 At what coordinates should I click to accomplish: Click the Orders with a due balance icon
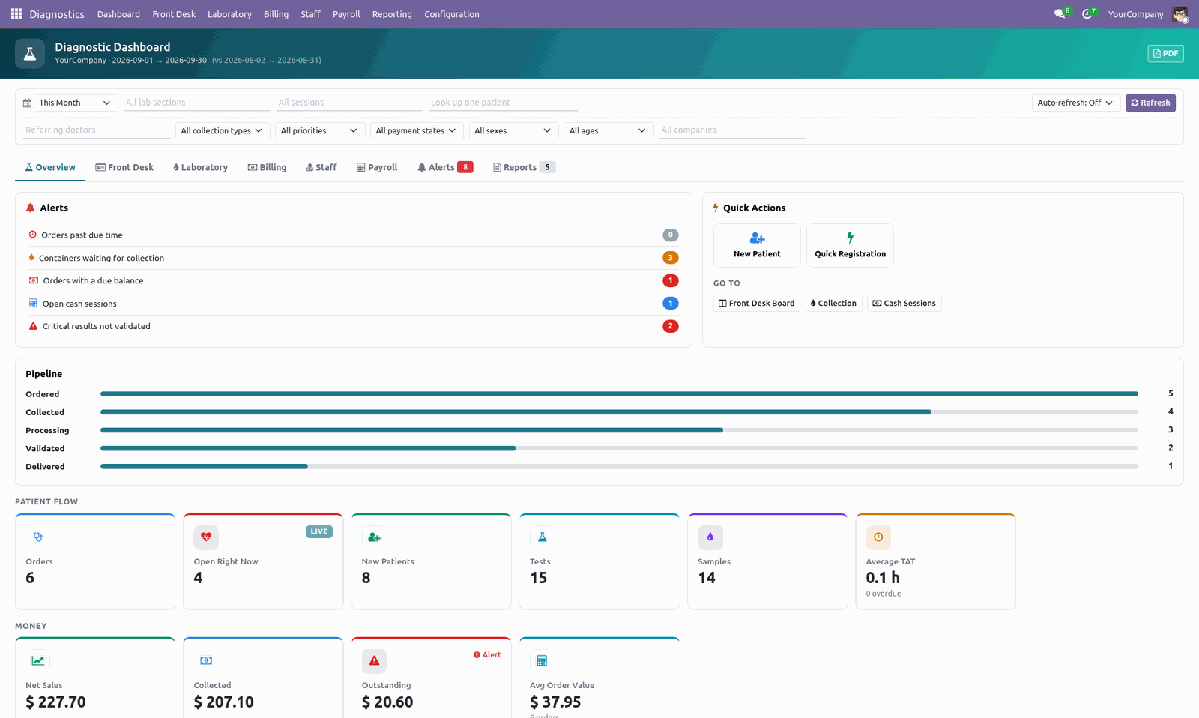click(x=33, y=281)
